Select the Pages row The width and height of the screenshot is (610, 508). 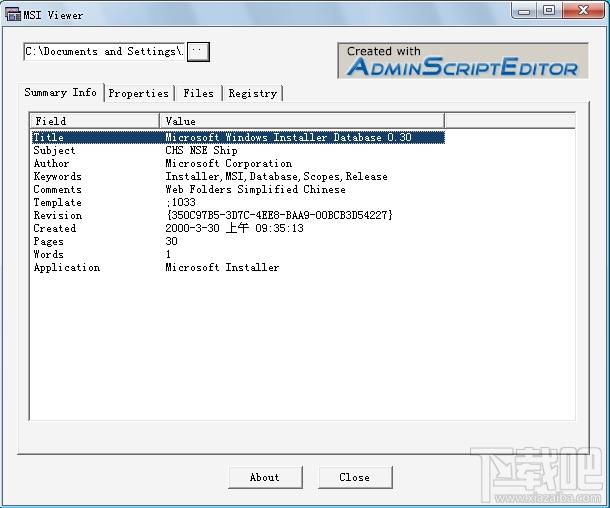click(x=238, y=241)
